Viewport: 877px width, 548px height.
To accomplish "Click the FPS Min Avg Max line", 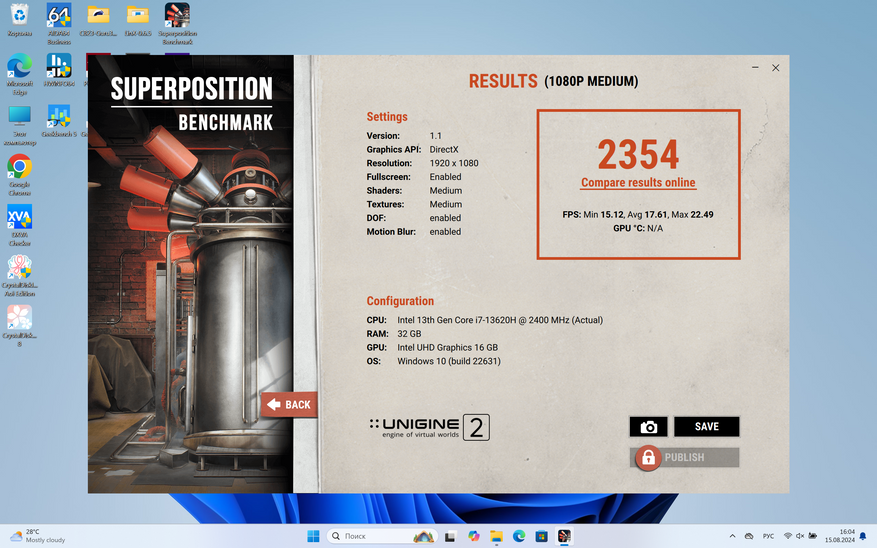I will pyautogui.click(x=638, y=215).
